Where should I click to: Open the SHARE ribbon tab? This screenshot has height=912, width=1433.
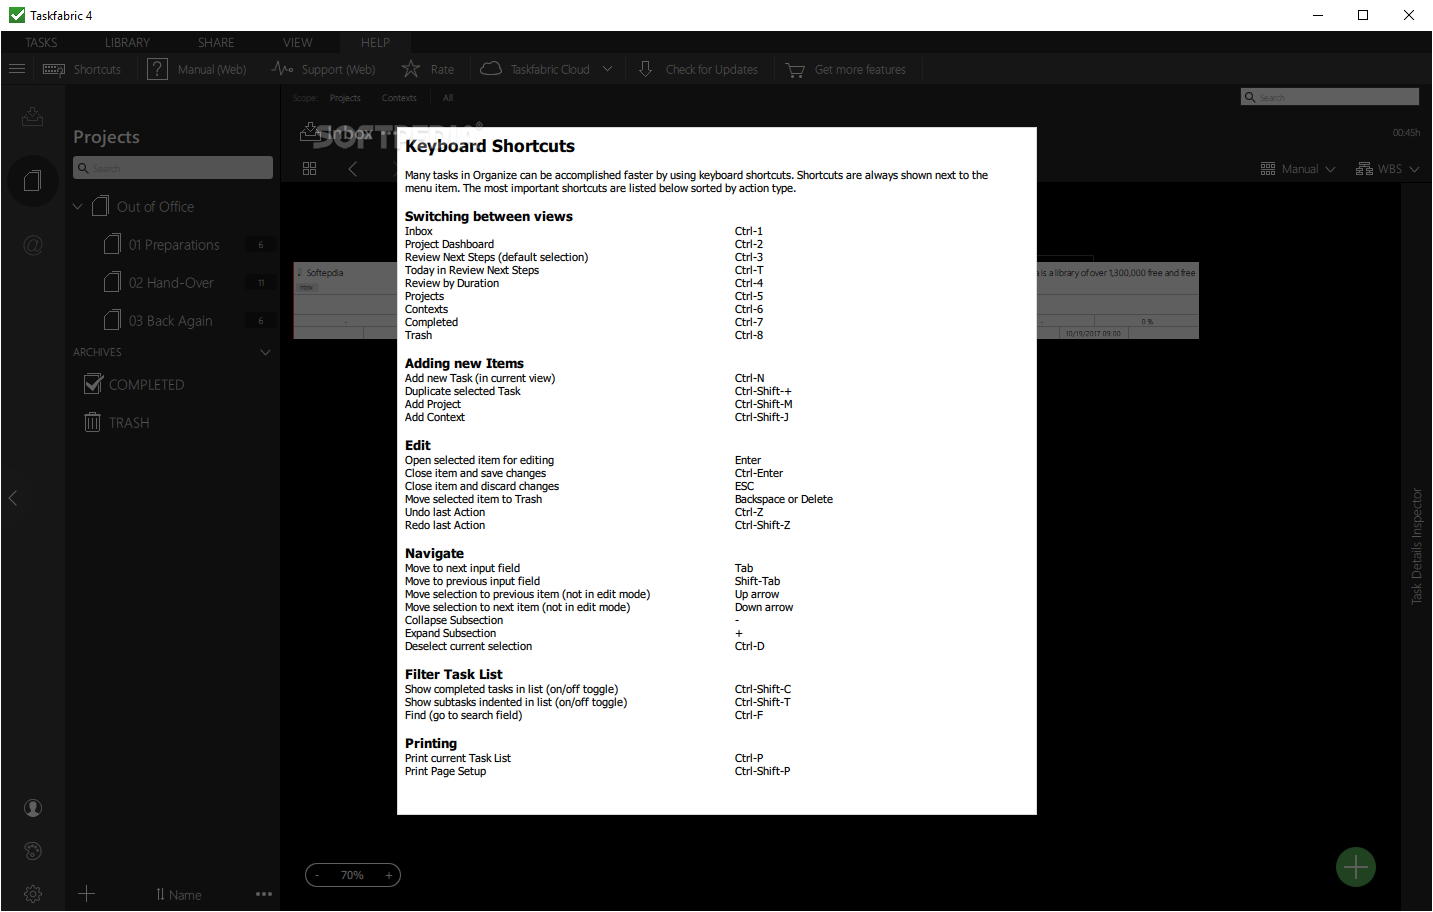(x=216, y=43)
